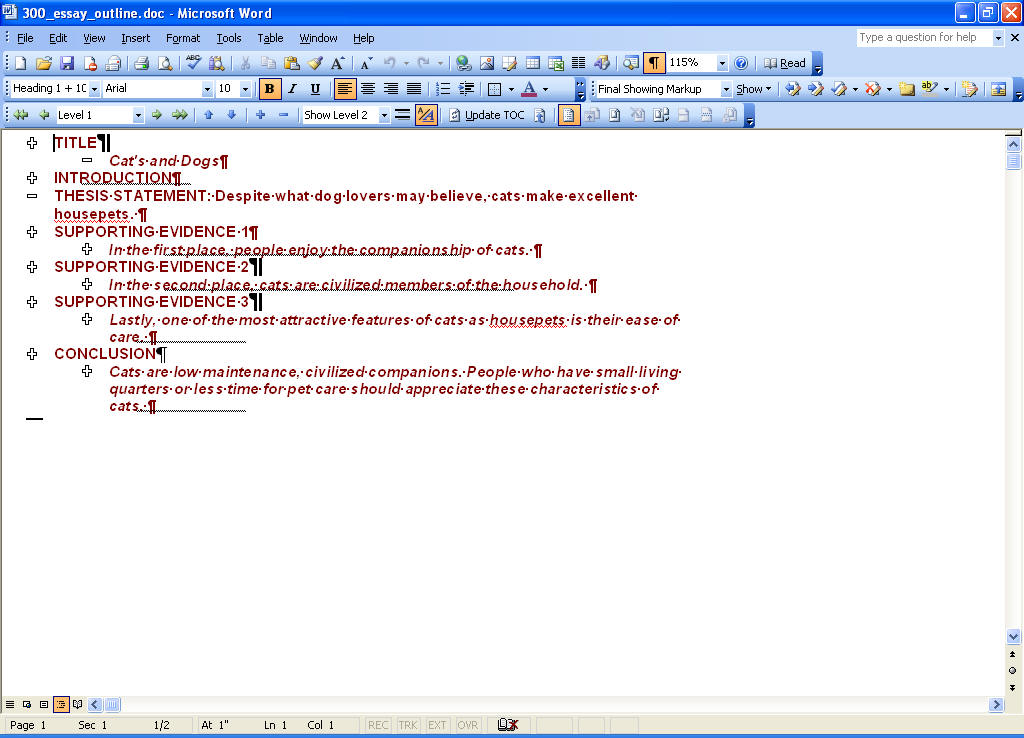Screen dimensions: 1024x738
Task: Open the Document Map icon
Action: click(x=630, y=63)
